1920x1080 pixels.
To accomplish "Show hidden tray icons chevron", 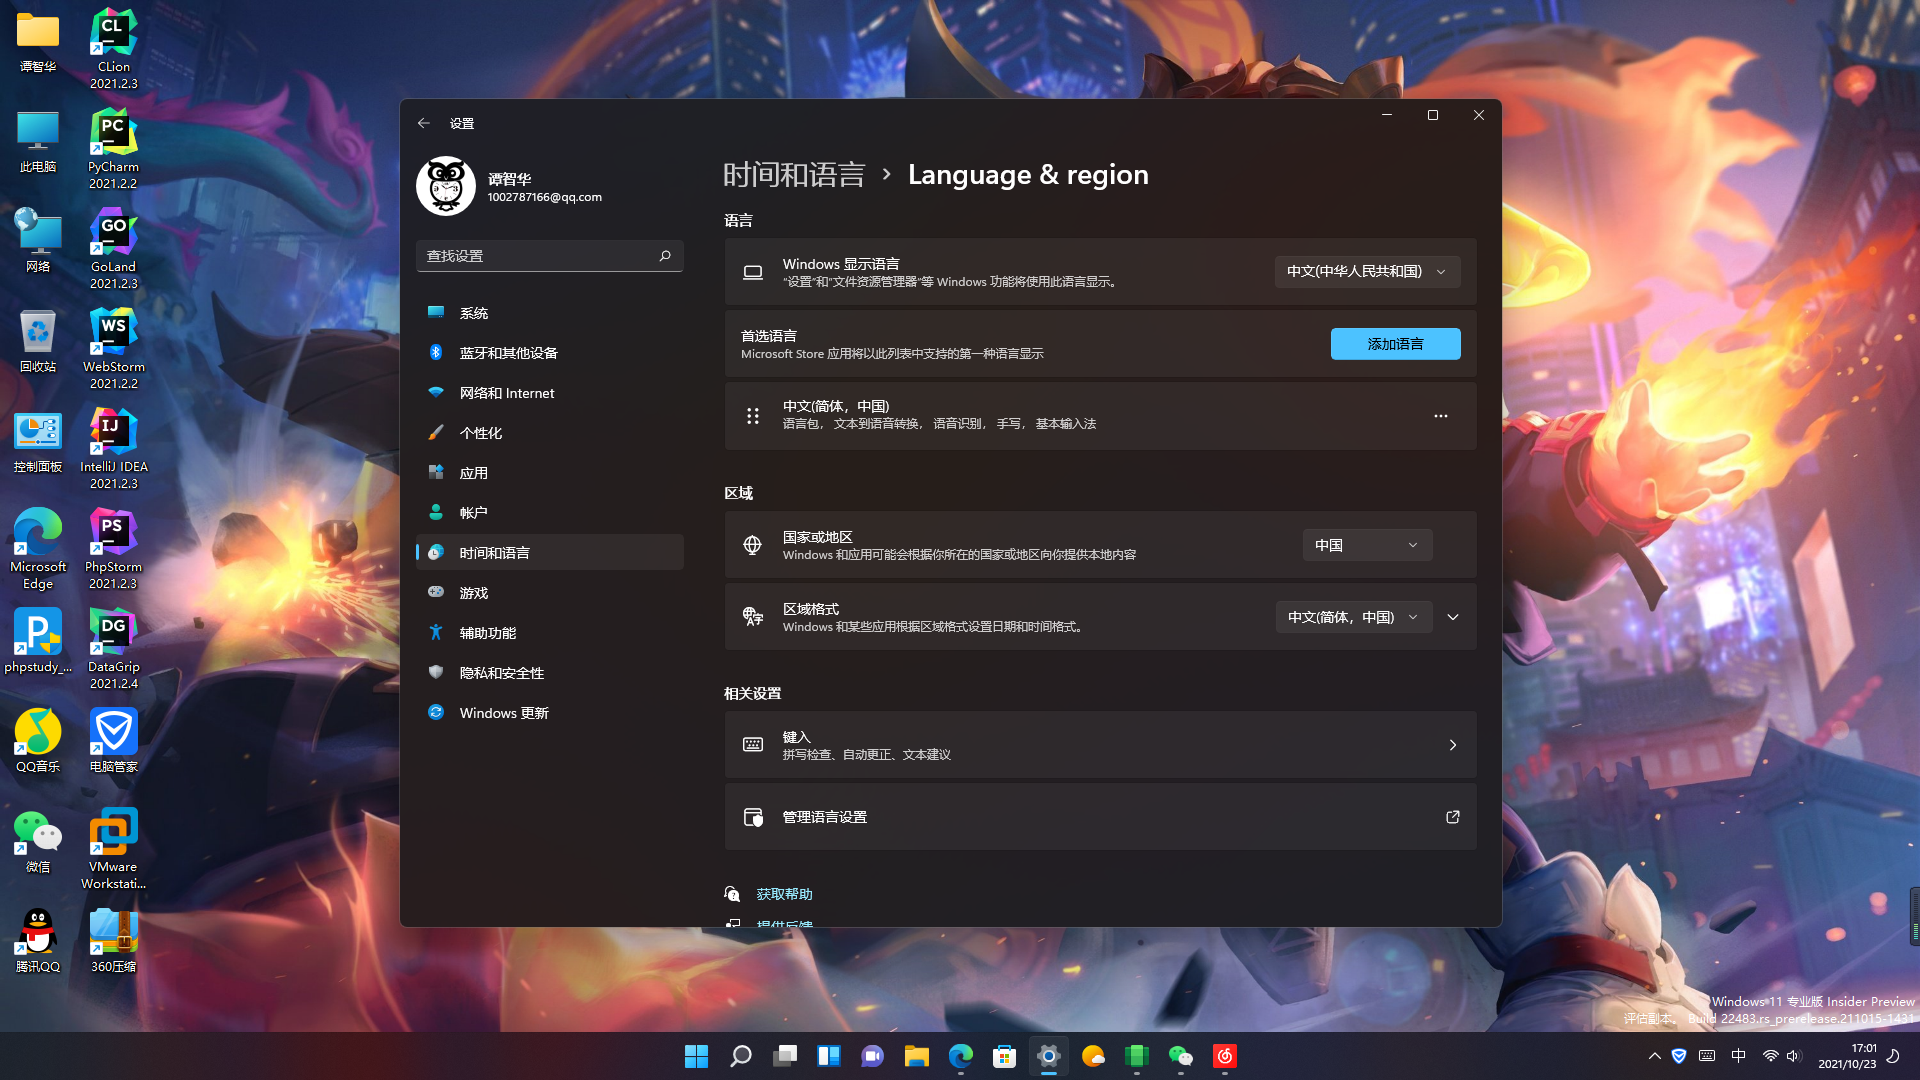I will tap(1654, 1056).
